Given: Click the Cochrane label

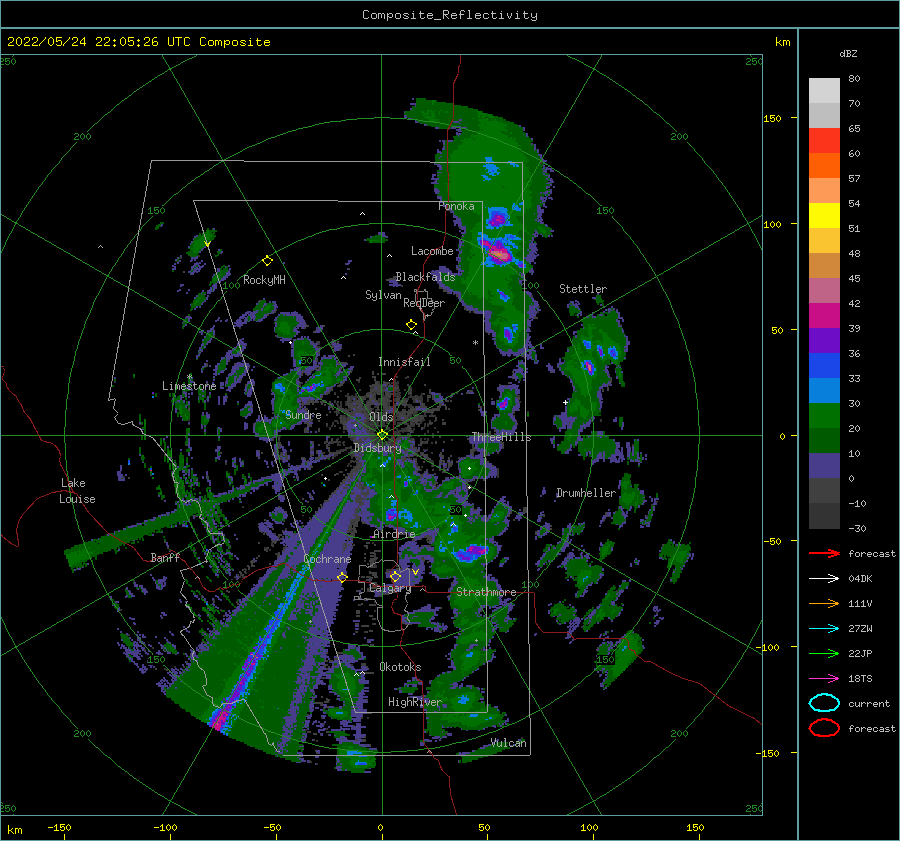Looking at the screenshot, I should click(327, 559).
